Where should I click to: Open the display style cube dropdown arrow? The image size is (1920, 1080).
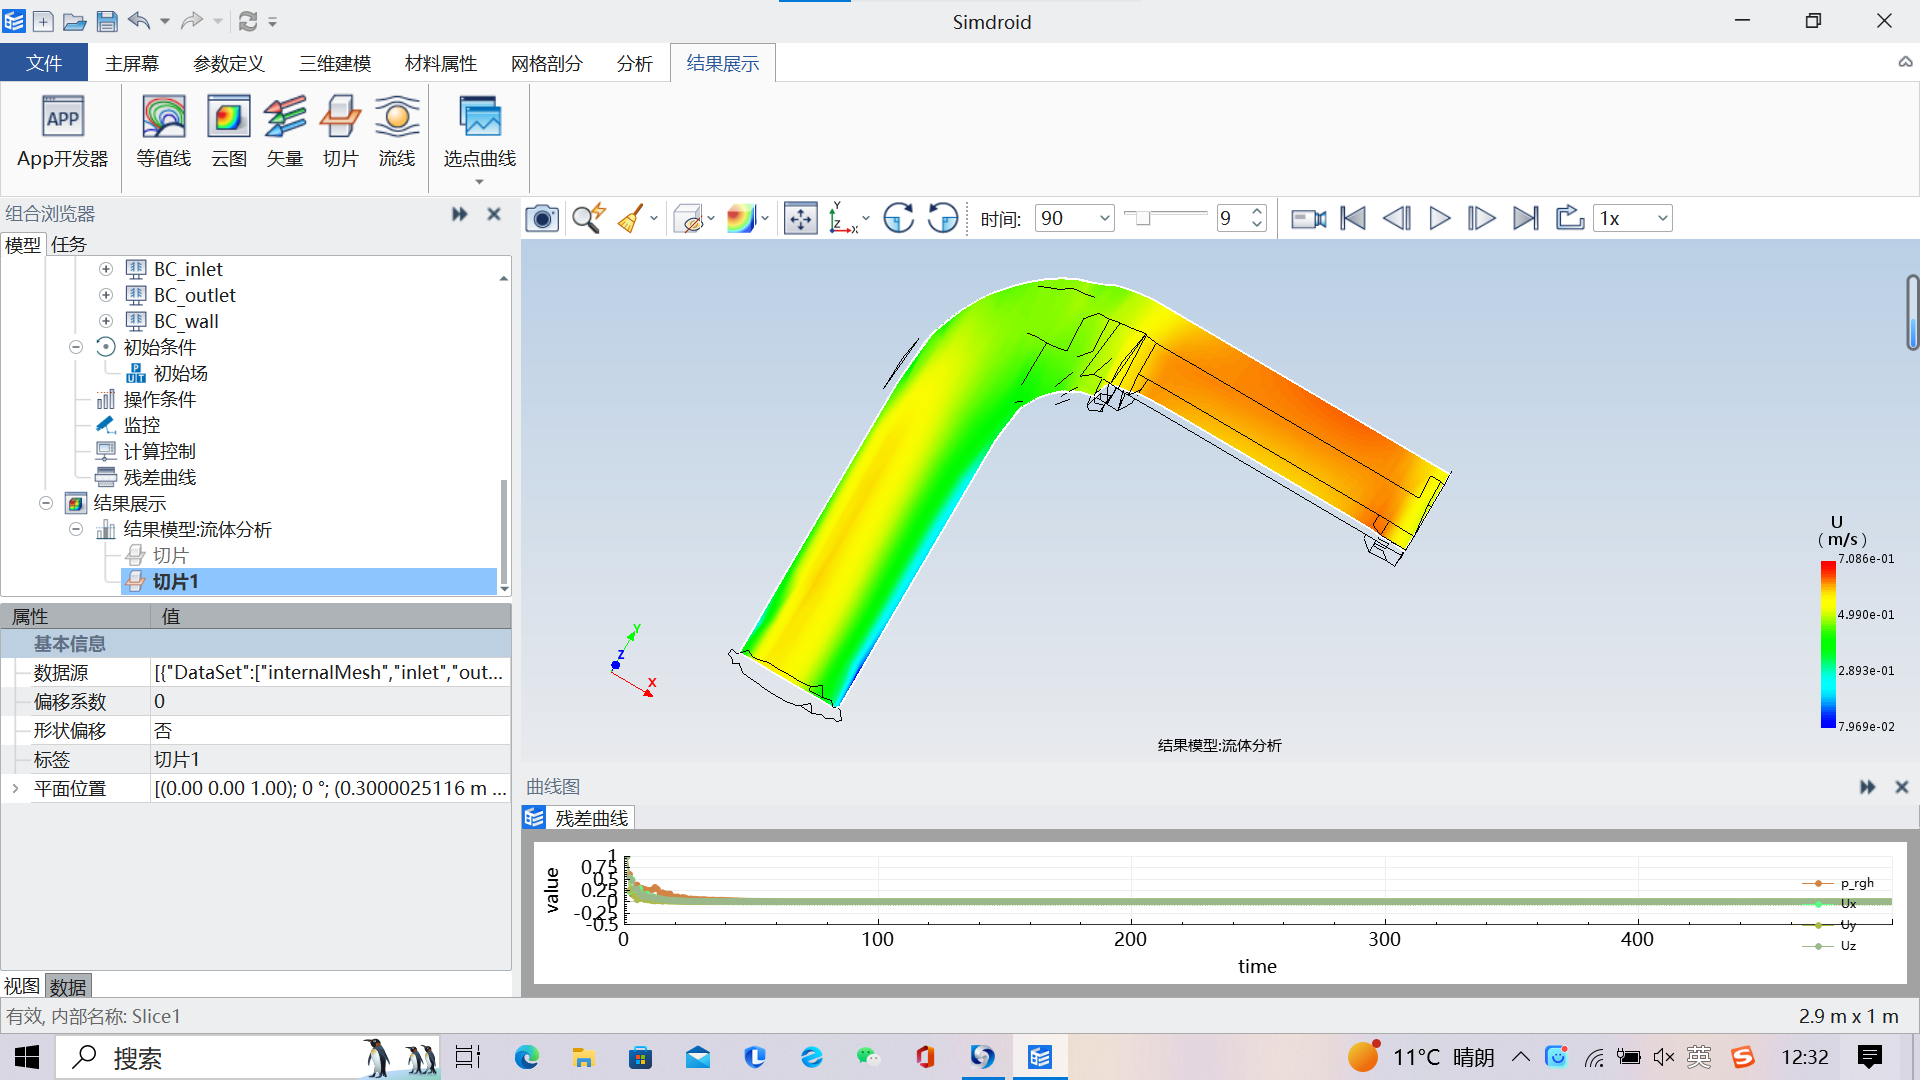pos(711,218)
